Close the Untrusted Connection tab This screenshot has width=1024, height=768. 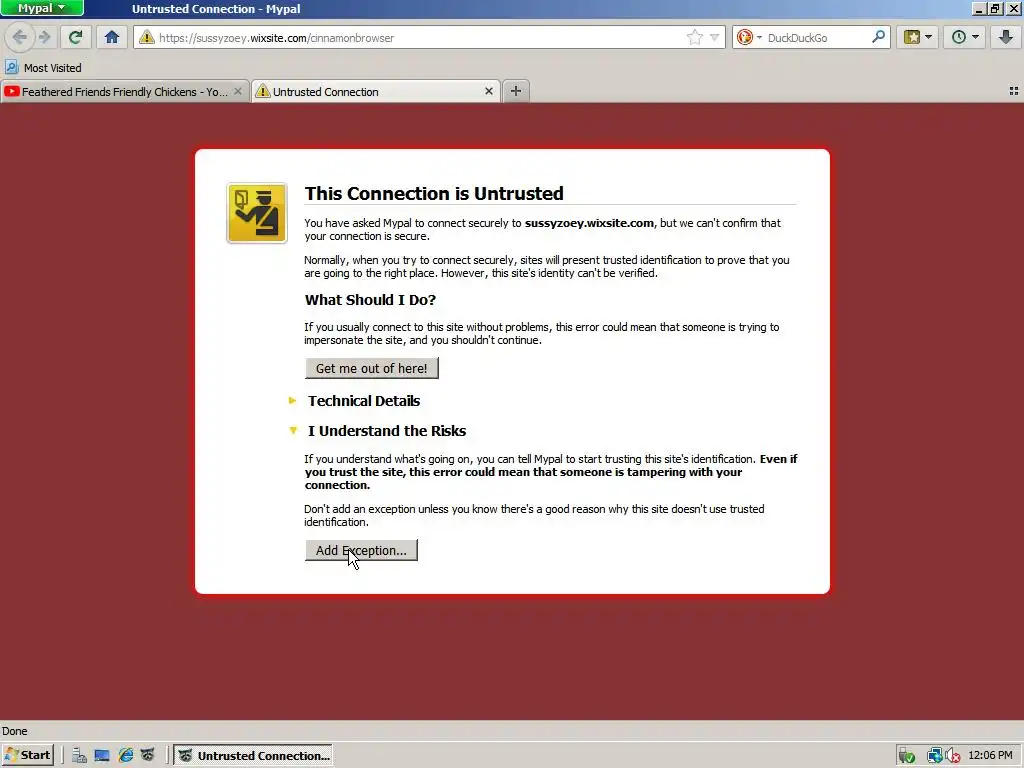point(488,91)
